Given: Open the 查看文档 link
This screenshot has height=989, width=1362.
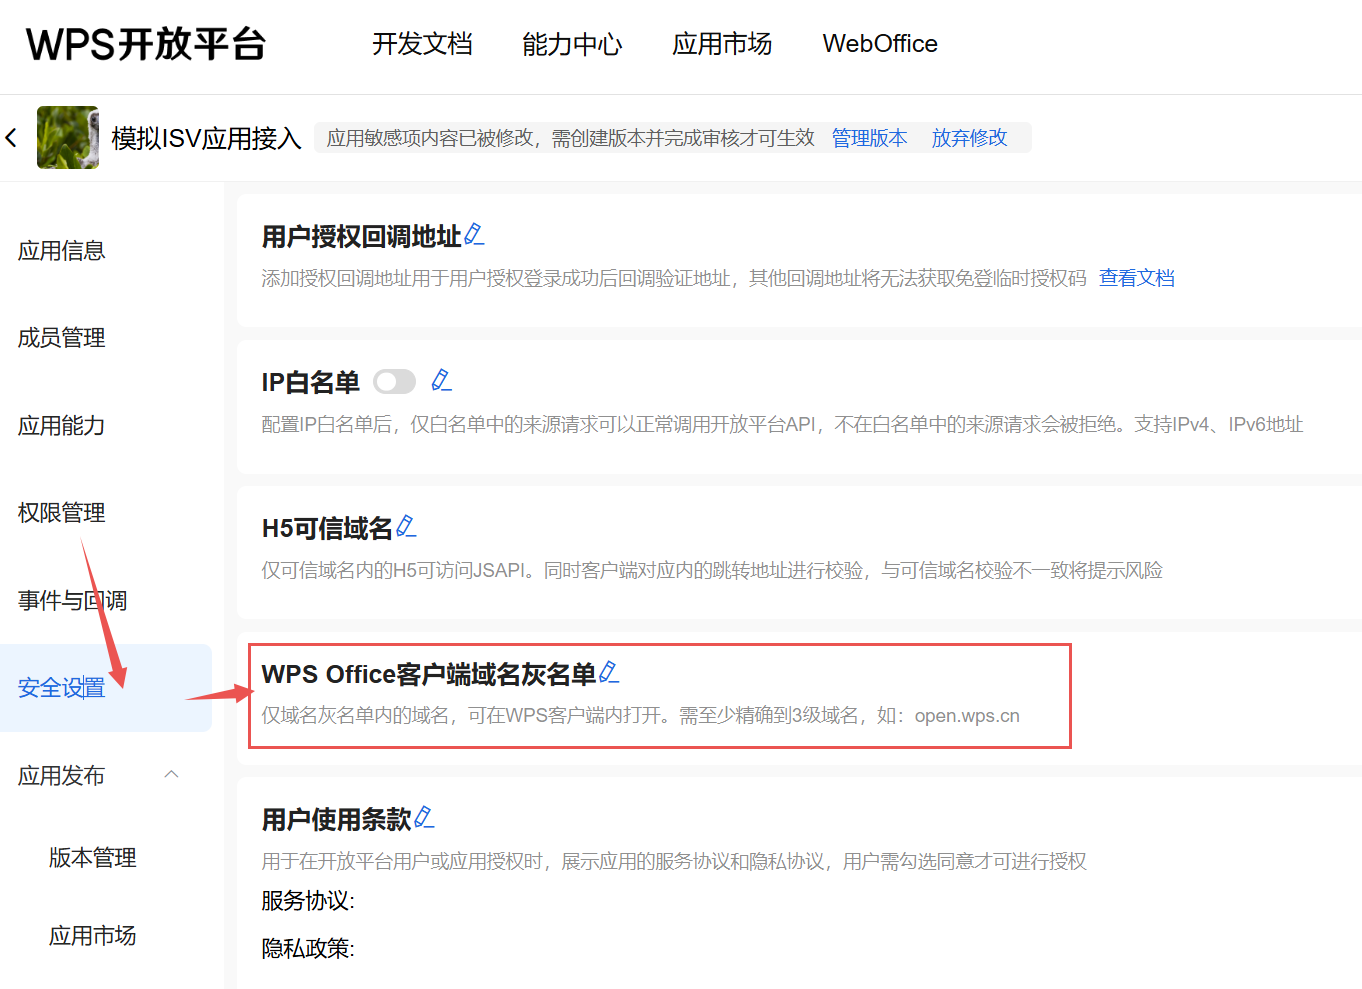Looking at the screenshot, I should pyautogui.click(x=1136, y=278).
